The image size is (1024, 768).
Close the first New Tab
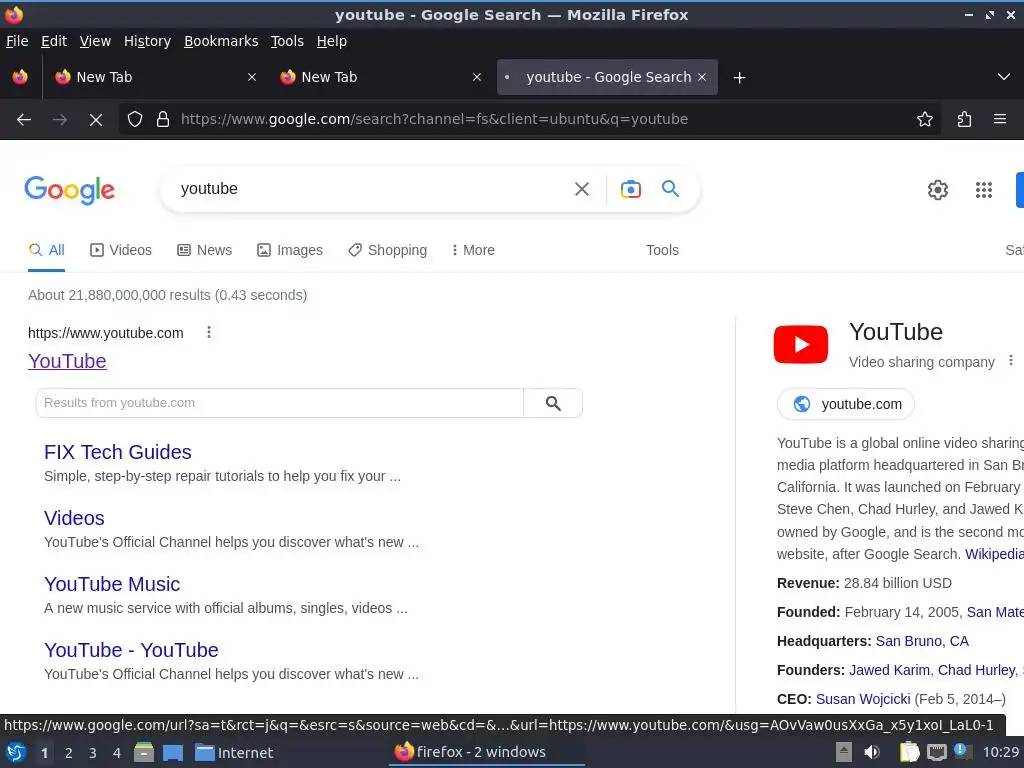(x=251, y=77)
